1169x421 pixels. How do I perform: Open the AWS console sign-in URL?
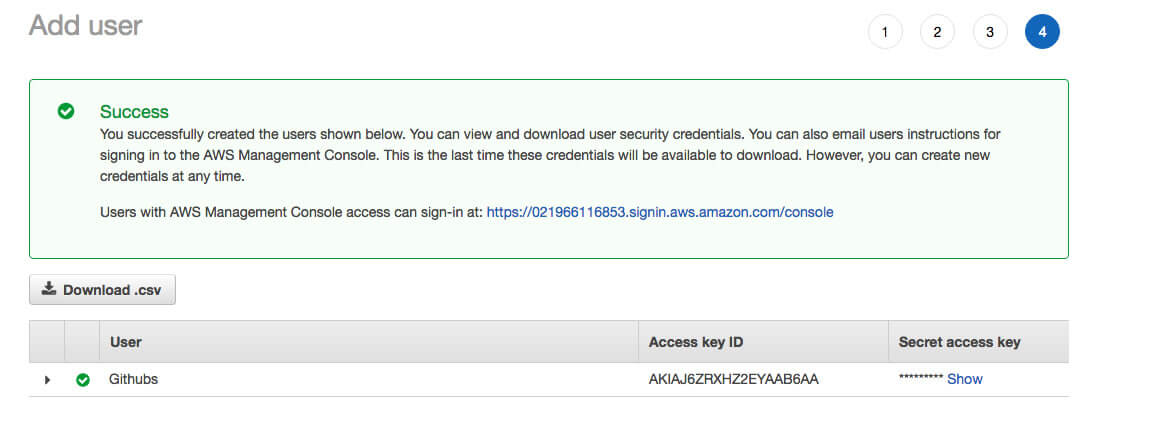[x=660, y=212]
